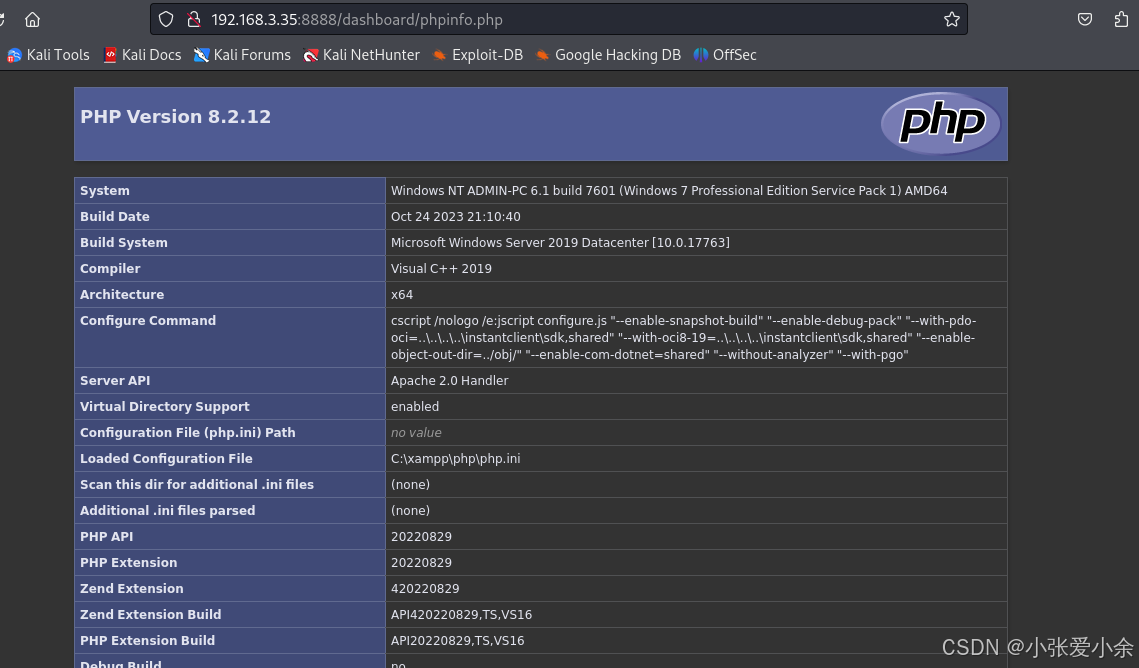Select the Zend Extension label
Viewport: 1139px width, 668px height.
131,589
